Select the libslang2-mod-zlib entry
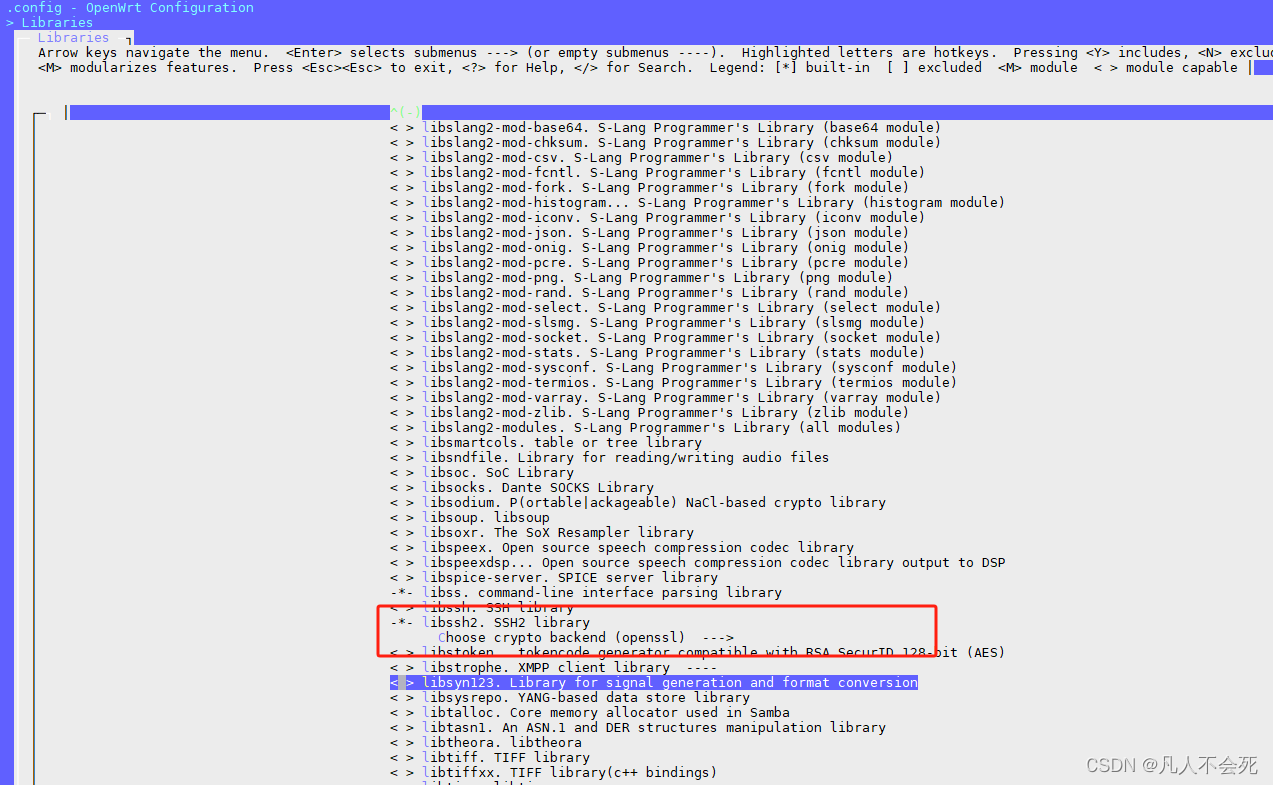The height and width of the screenshot is (785, 1273). (649, 413)
